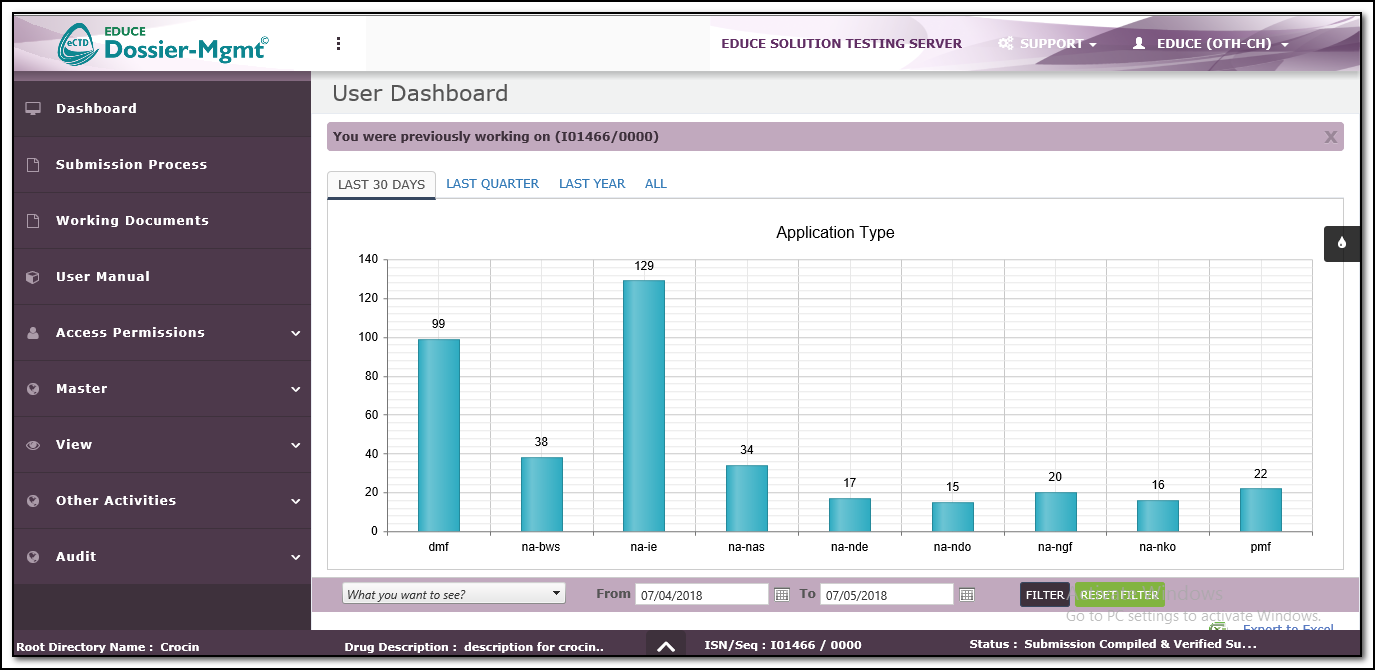Click the na-ie bar in the chart

pyautogui.click(x=643, y=405)
